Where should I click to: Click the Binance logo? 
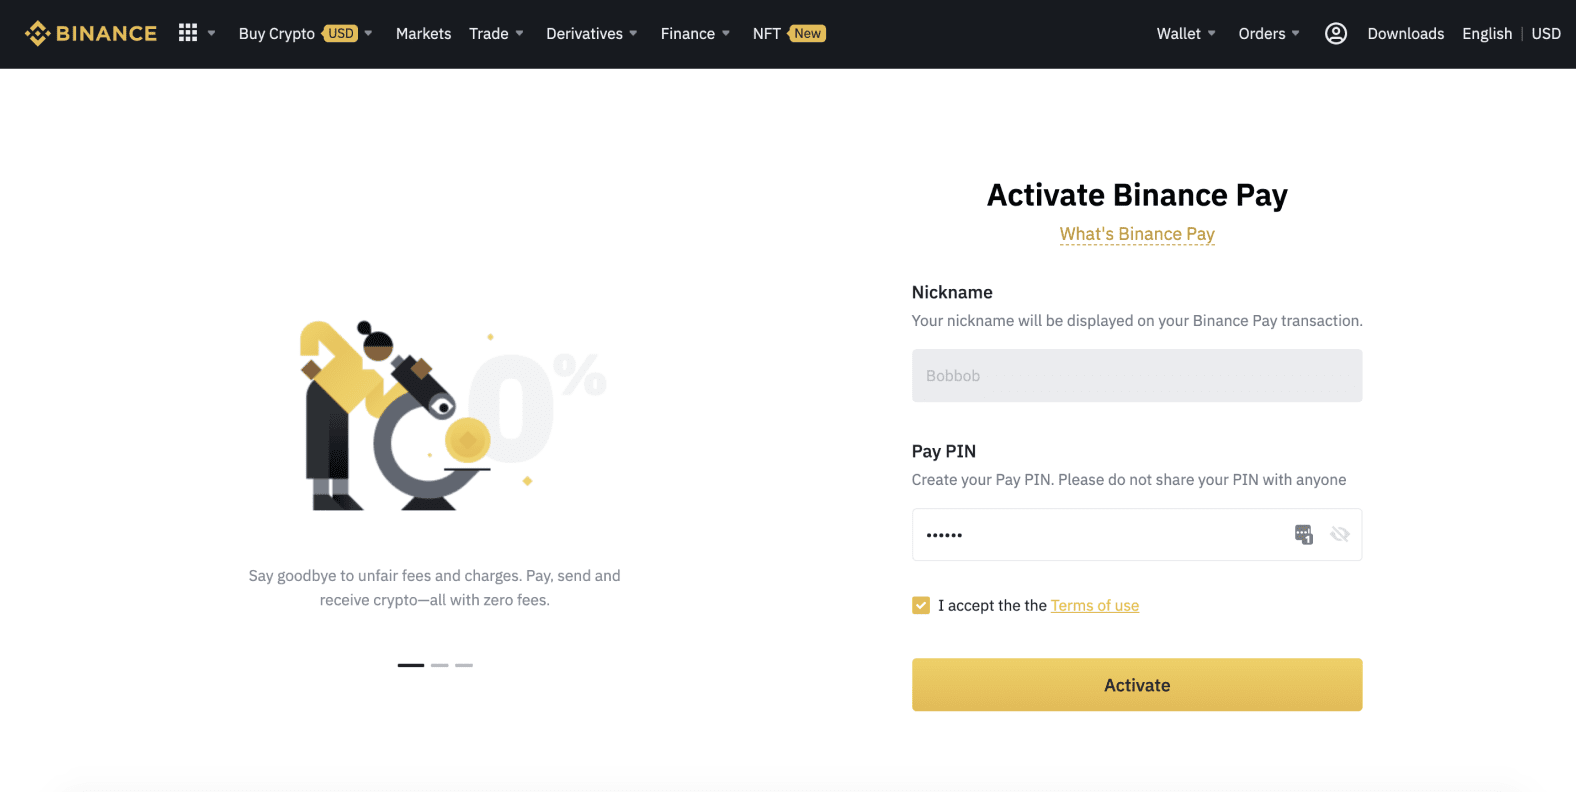(x=91, y=33)
